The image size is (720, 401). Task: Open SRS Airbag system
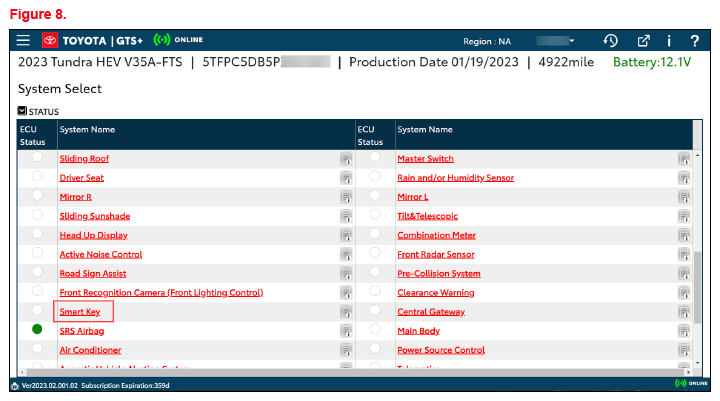pos(82,331)
